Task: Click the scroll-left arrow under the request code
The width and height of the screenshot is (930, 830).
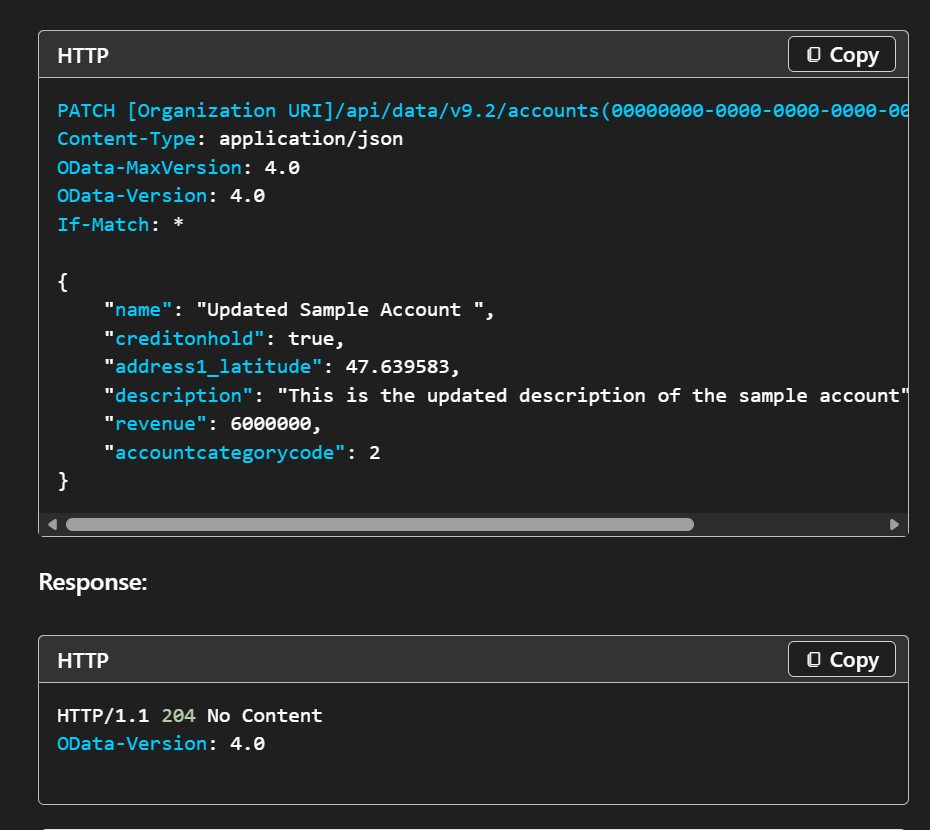Action: (x=52, y=524)
